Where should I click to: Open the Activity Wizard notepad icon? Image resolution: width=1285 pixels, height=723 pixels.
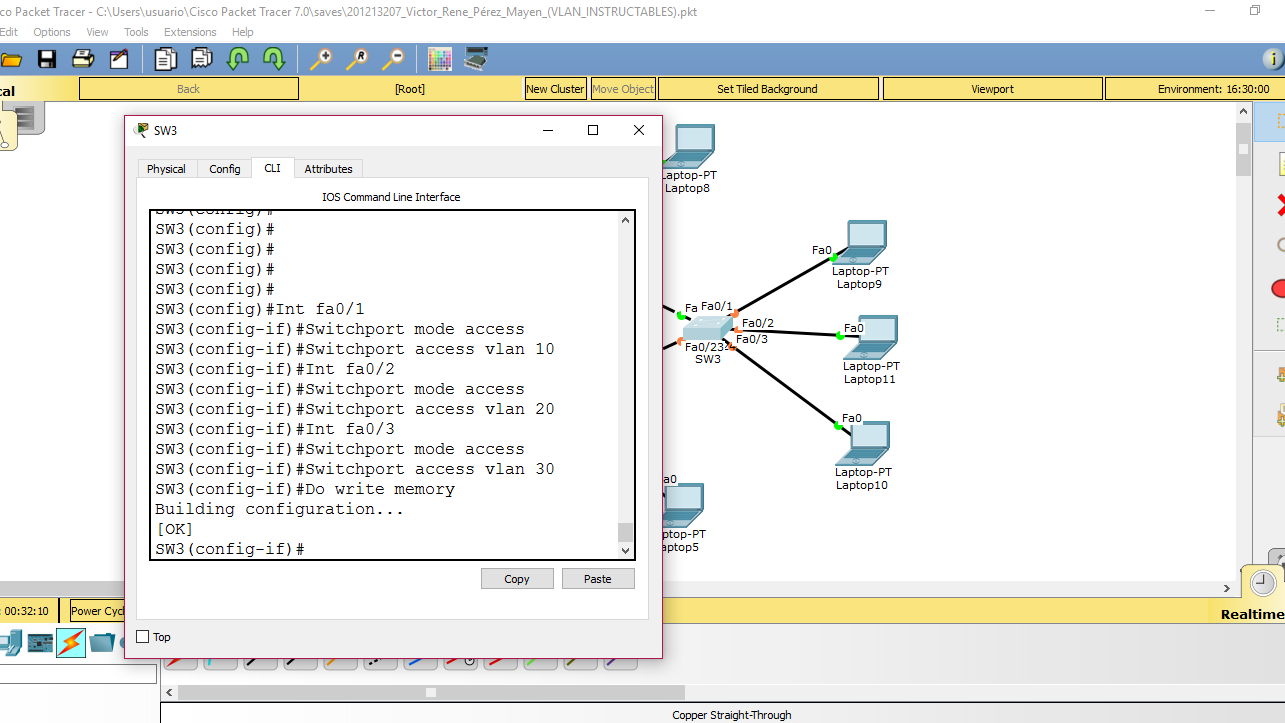[119, 59]
